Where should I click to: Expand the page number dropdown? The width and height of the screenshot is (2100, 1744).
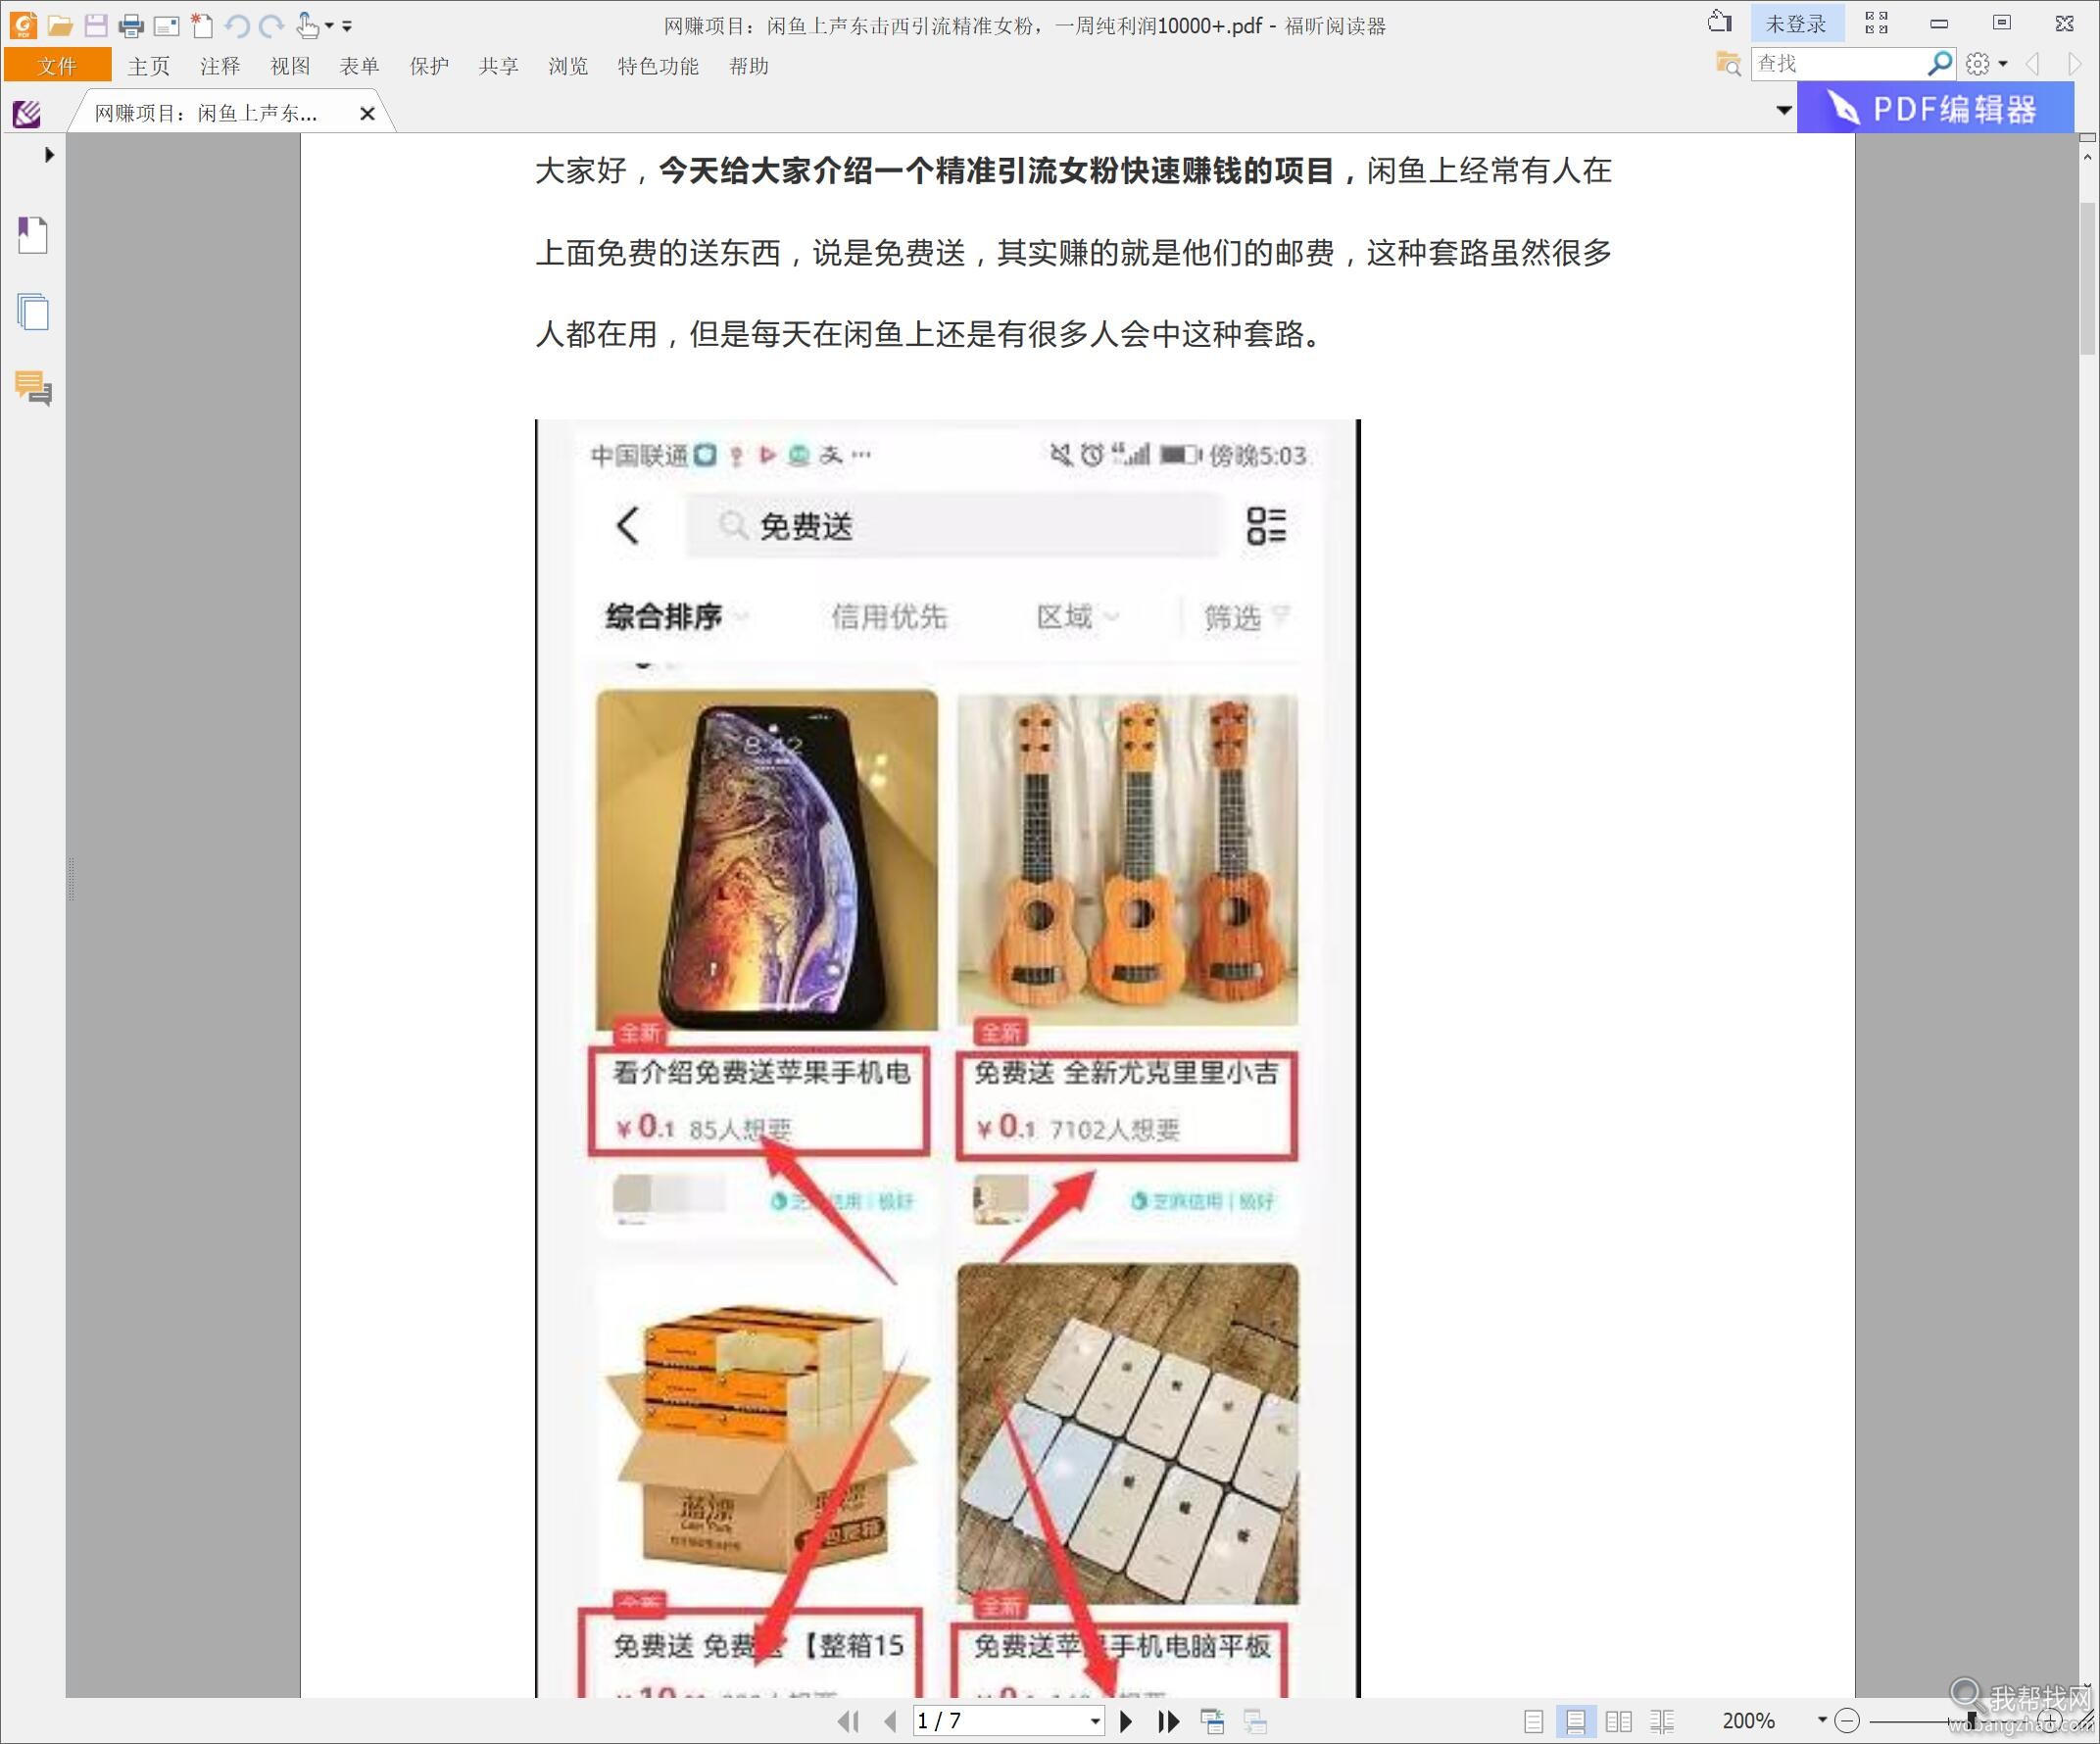pyautogui.click(x=1095, y=1721)
